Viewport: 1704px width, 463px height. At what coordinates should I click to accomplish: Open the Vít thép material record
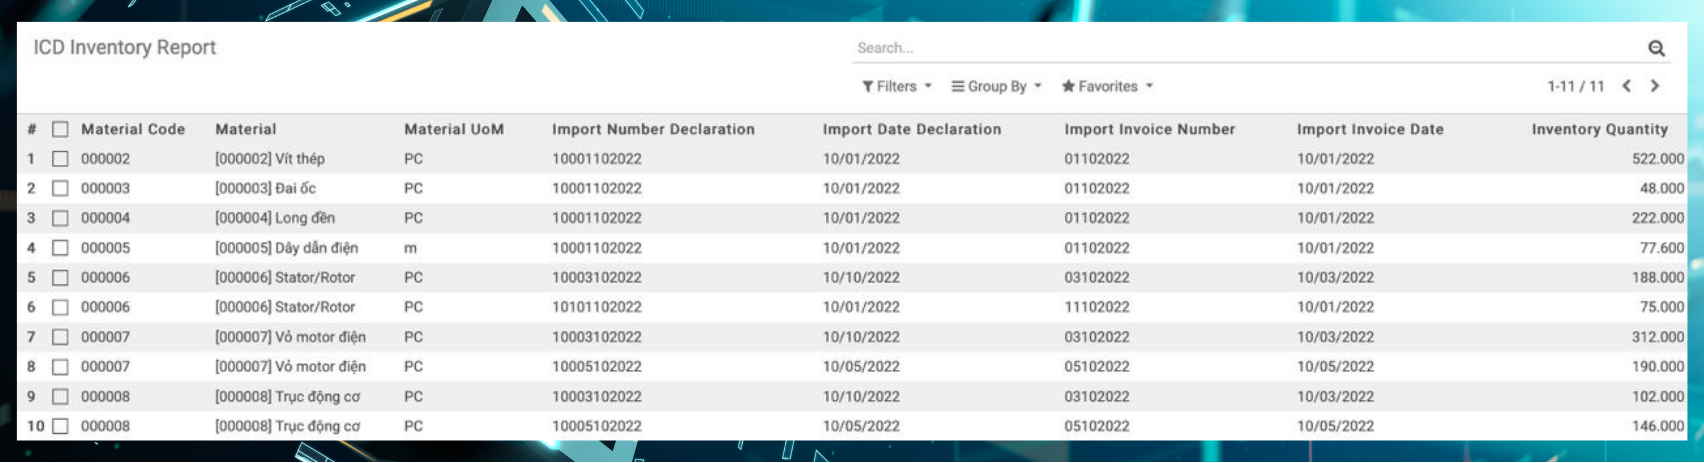pos(270,159)
